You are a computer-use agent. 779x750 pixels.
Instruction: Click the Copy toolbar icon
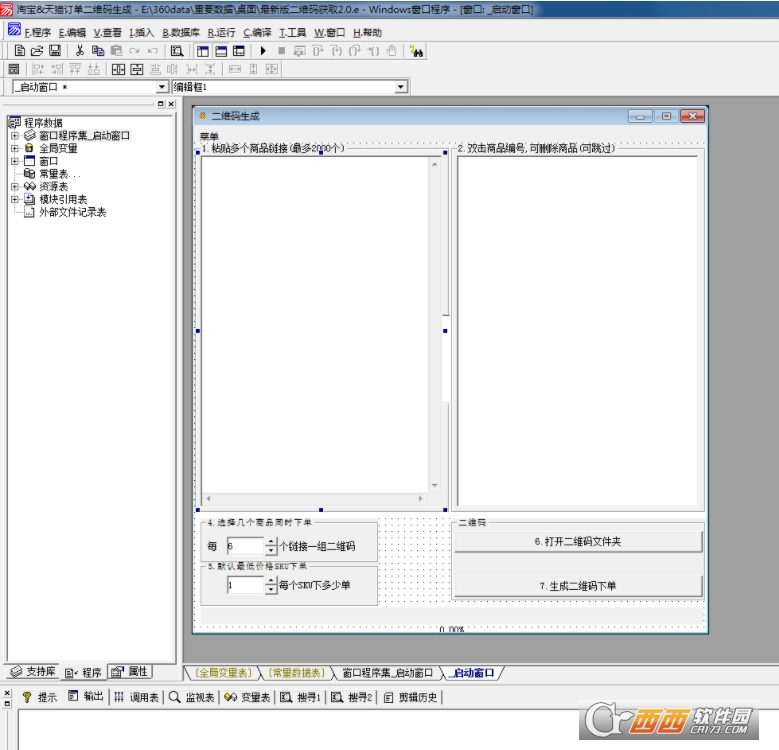(x=98, y=50)
